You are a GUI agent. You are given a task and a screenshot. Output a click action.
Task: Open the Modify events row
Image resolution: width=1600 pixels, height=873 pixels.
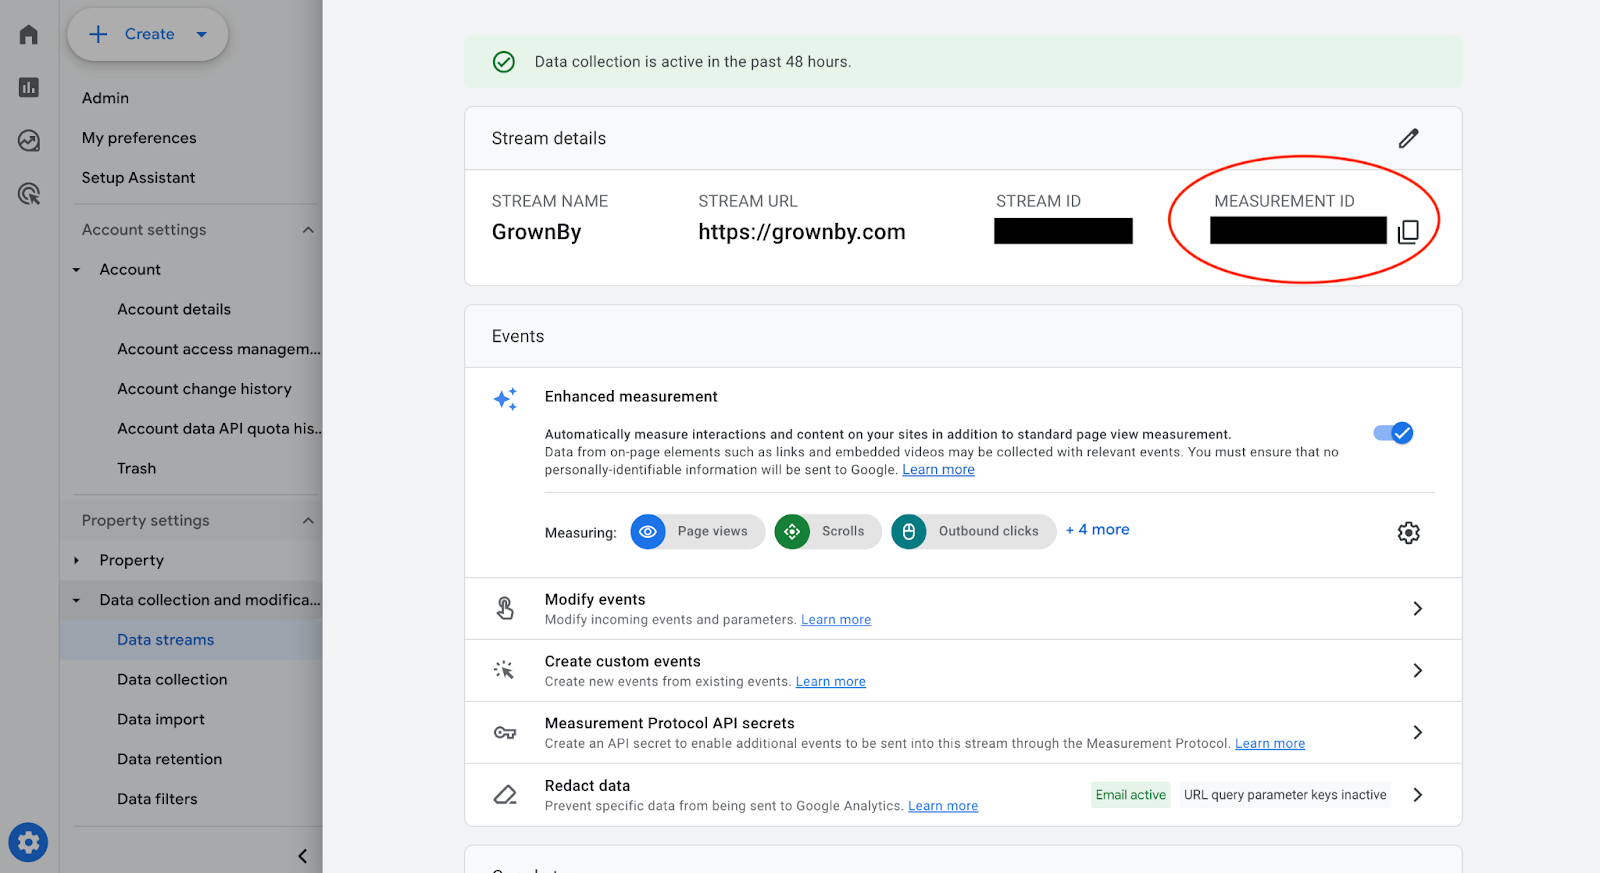point(962,609)
